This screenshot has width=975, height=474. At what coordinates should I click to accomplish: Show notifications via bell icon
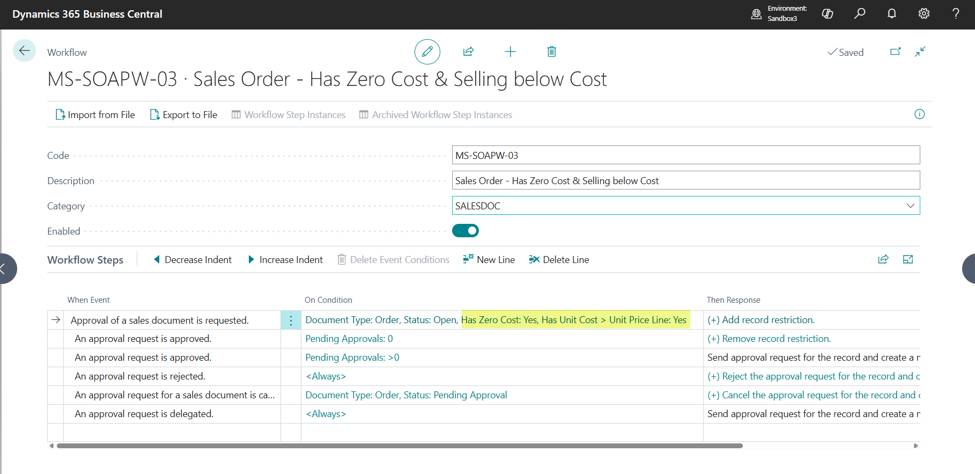pos(892,14)
